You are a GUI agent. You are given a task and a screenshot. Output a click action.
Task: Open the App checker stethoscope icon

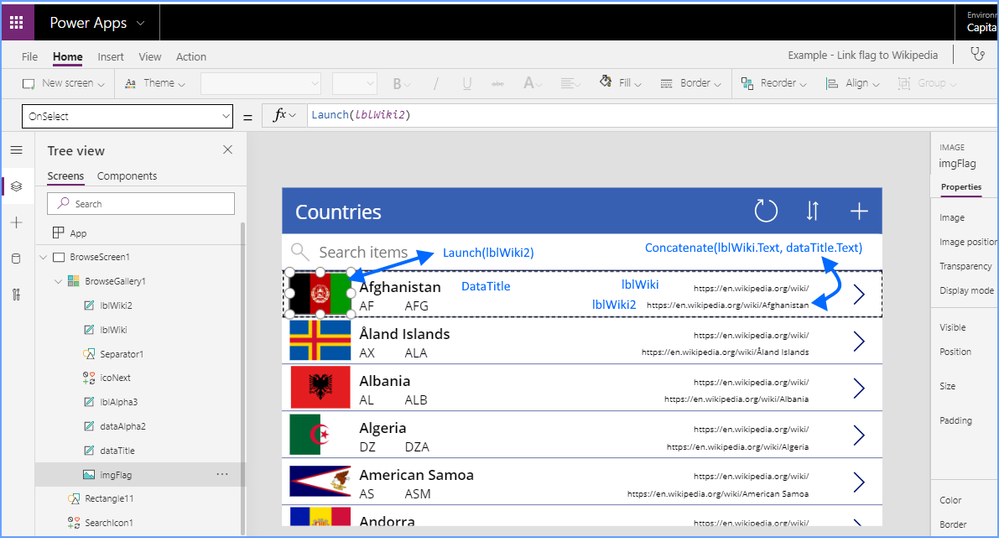tap(977, 55)
